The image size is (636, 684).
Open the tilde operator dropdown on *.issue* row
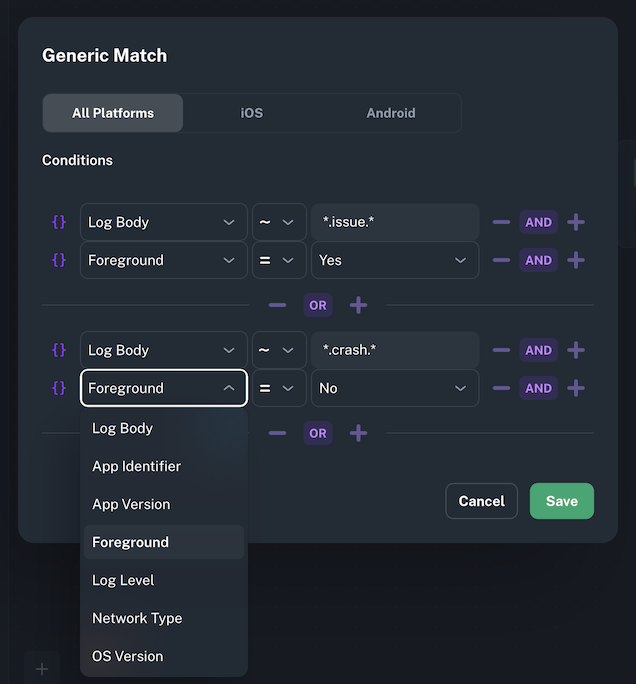tap(279, 222)
